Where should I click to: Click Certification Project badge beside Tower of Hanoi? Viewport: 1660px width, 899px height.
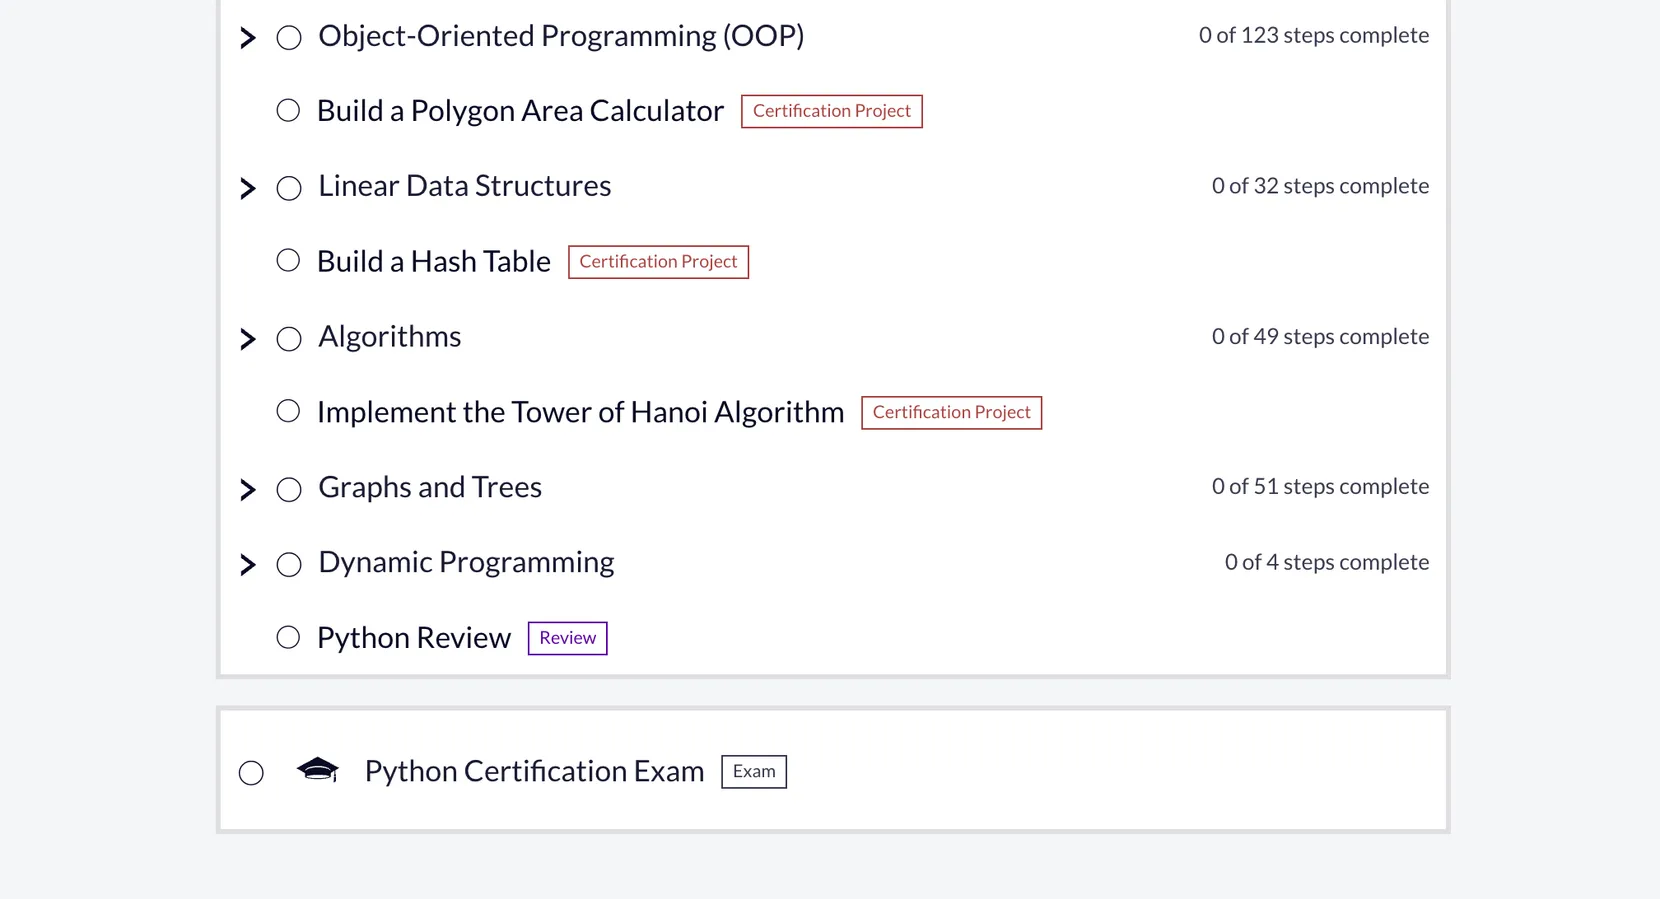[951, 413]
